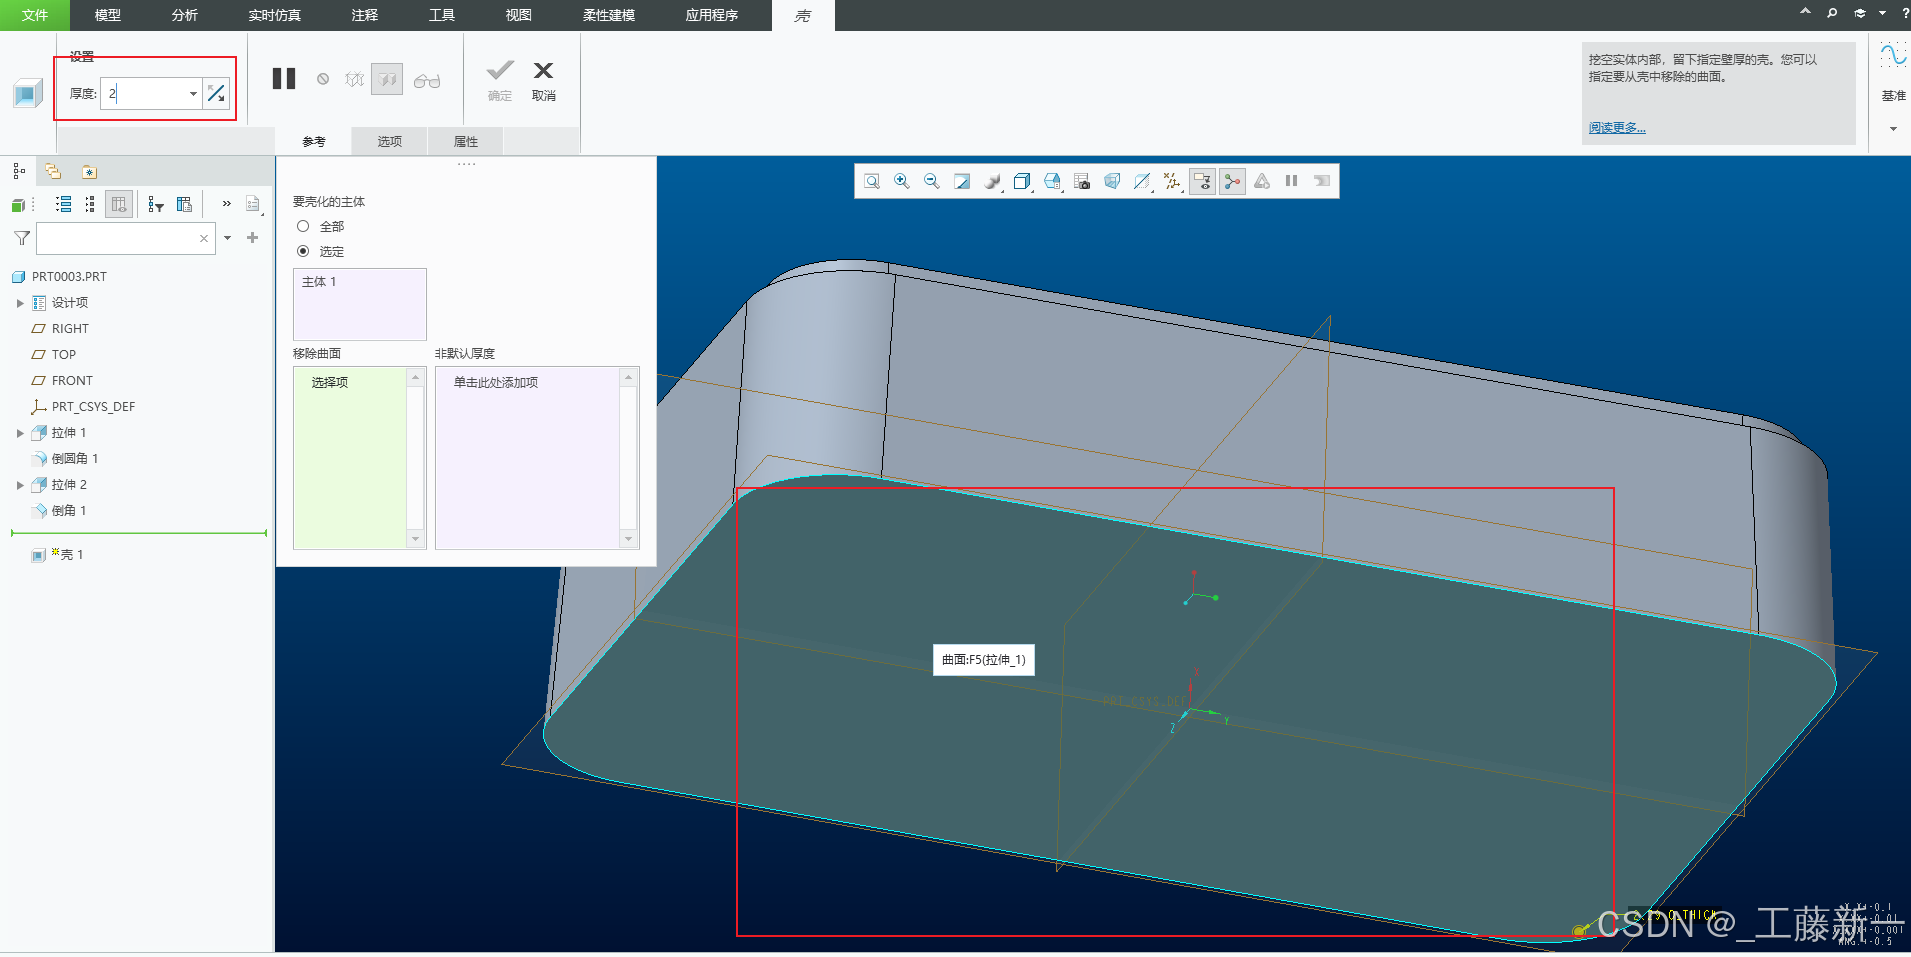Open the 基准 dropdown arrow
The height and width of the screenshot is (957, 1911).
click(x=1893, y=129)
